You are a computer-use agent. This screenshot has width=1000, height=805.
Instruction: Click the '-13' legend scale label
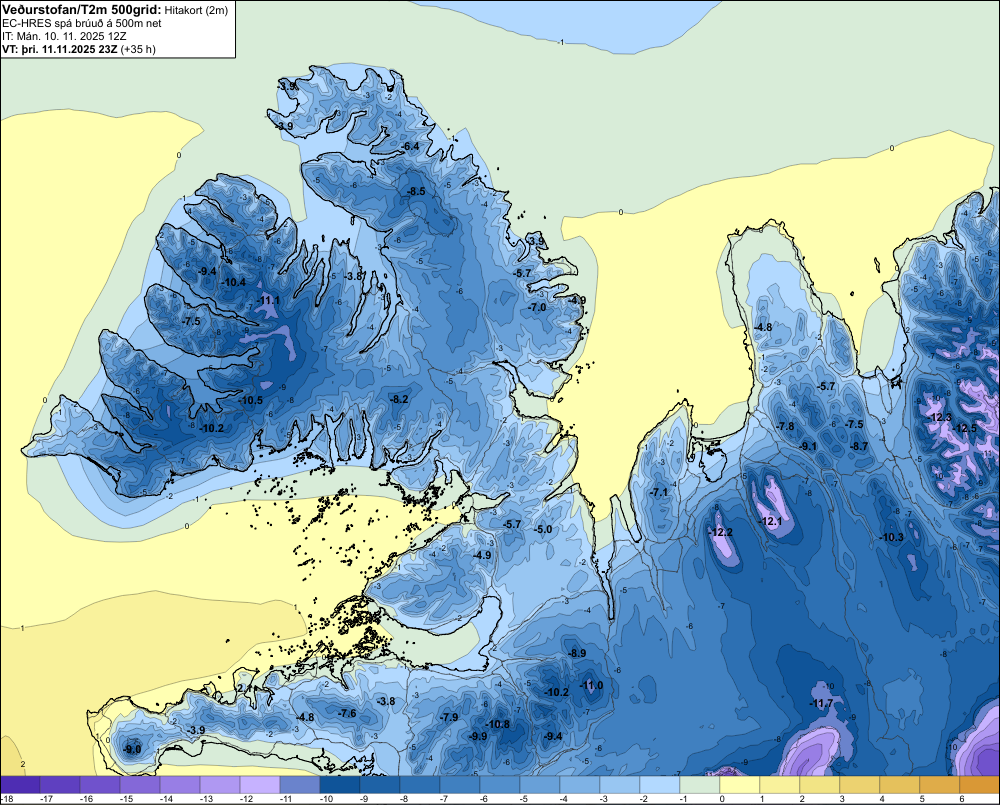[x=207, y=799]
